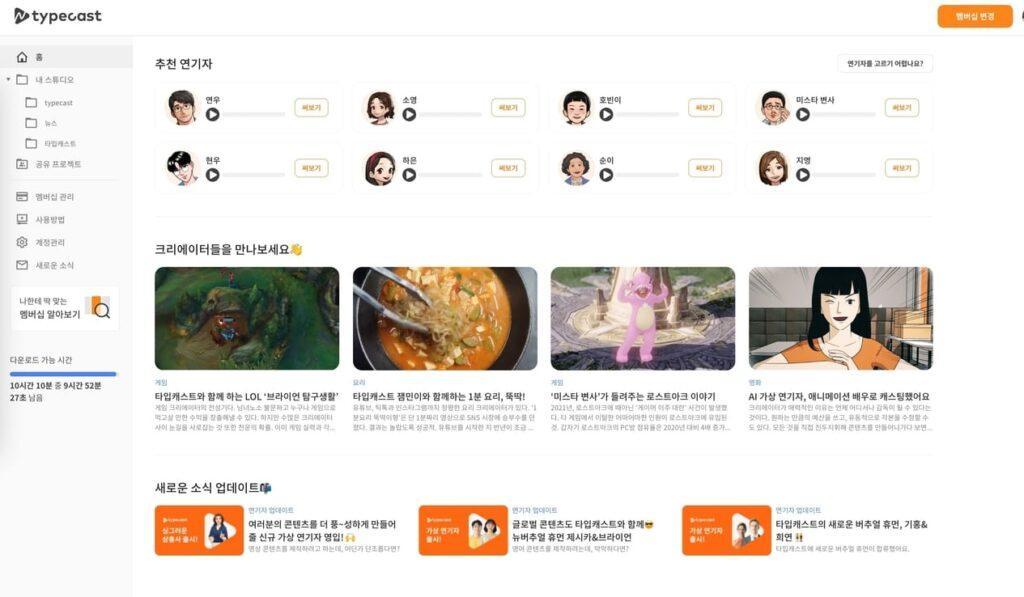Collapse the 내 스튜디오 folder tree arrow
Image resolution: width=1024 pixels, height=597 pixels.
(x=8, y=80)
